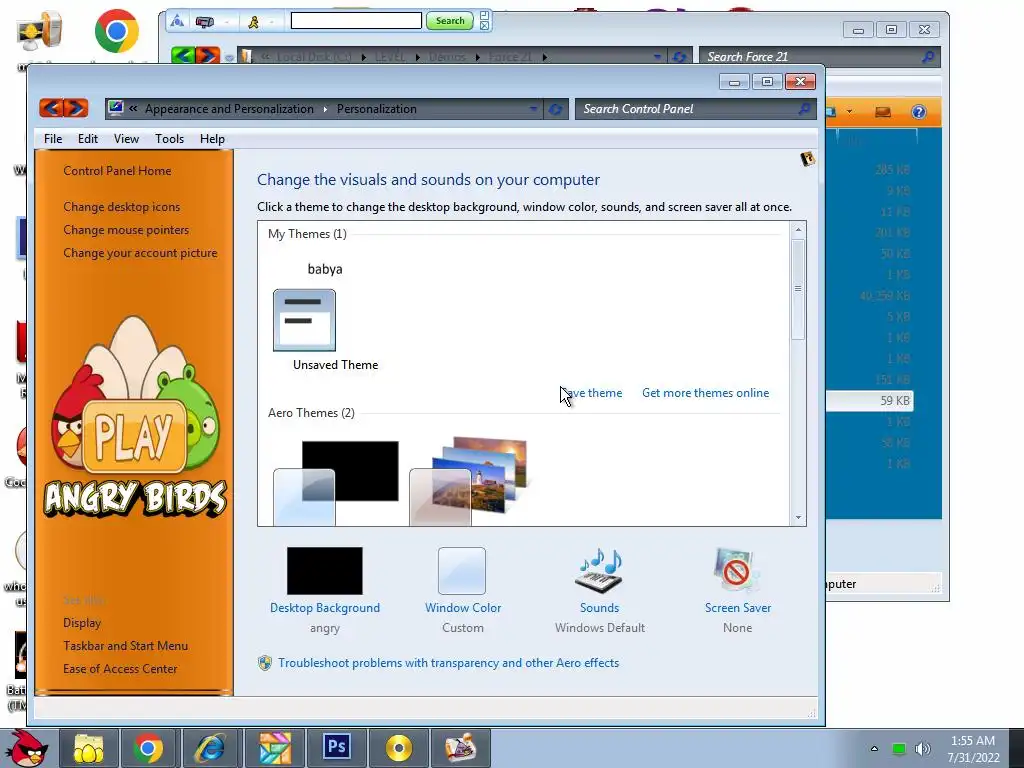Click the triangle logo toolbar icon
The height and width of the screenshot is (768, 1024).
pos(177,22)
